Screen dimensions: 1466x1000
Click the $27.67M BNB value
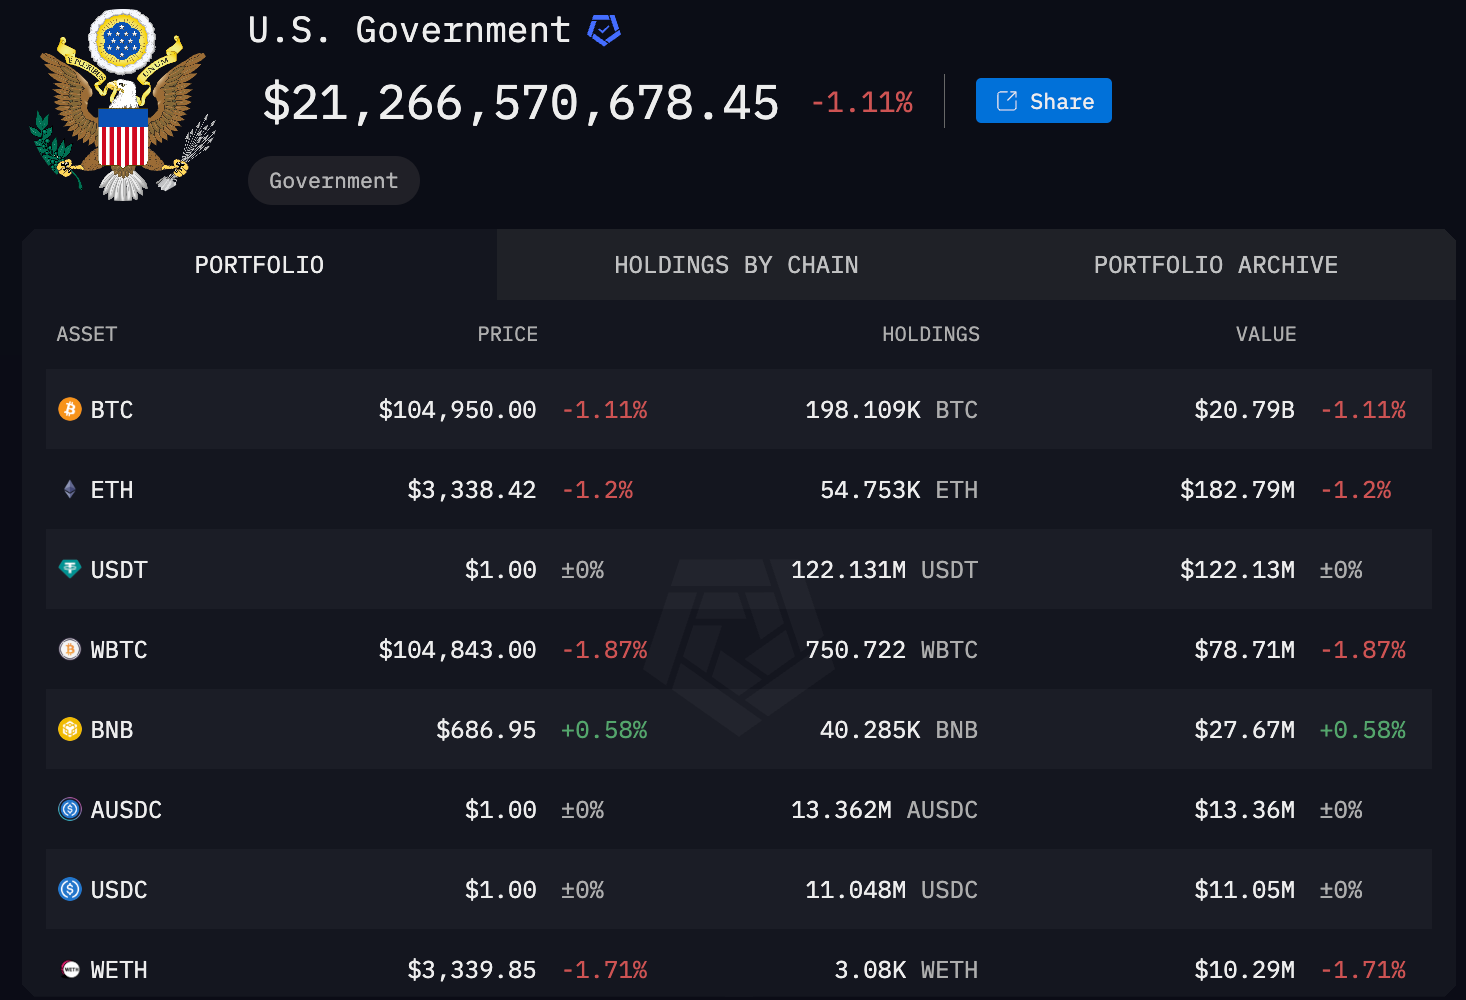(1245, 730)
